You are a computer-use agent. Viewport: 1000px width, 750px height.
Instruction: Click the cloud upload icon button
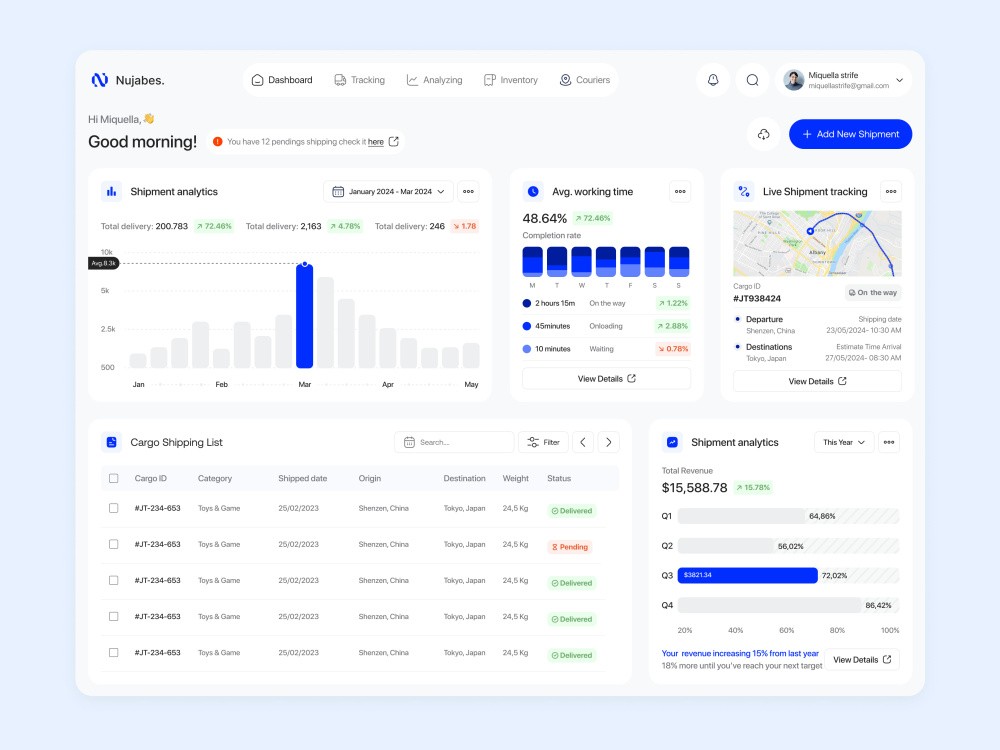tap(763, 134)
